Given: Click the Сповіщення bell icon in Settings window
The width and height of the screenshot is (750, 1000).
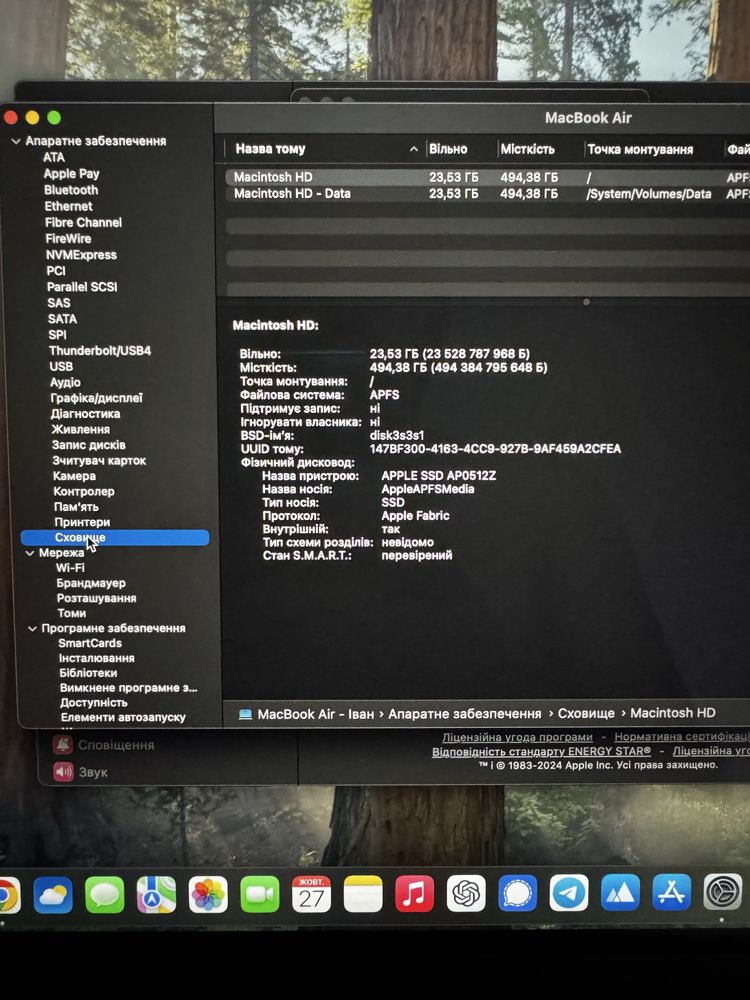Looking at the screenshot, I should 62,744.
